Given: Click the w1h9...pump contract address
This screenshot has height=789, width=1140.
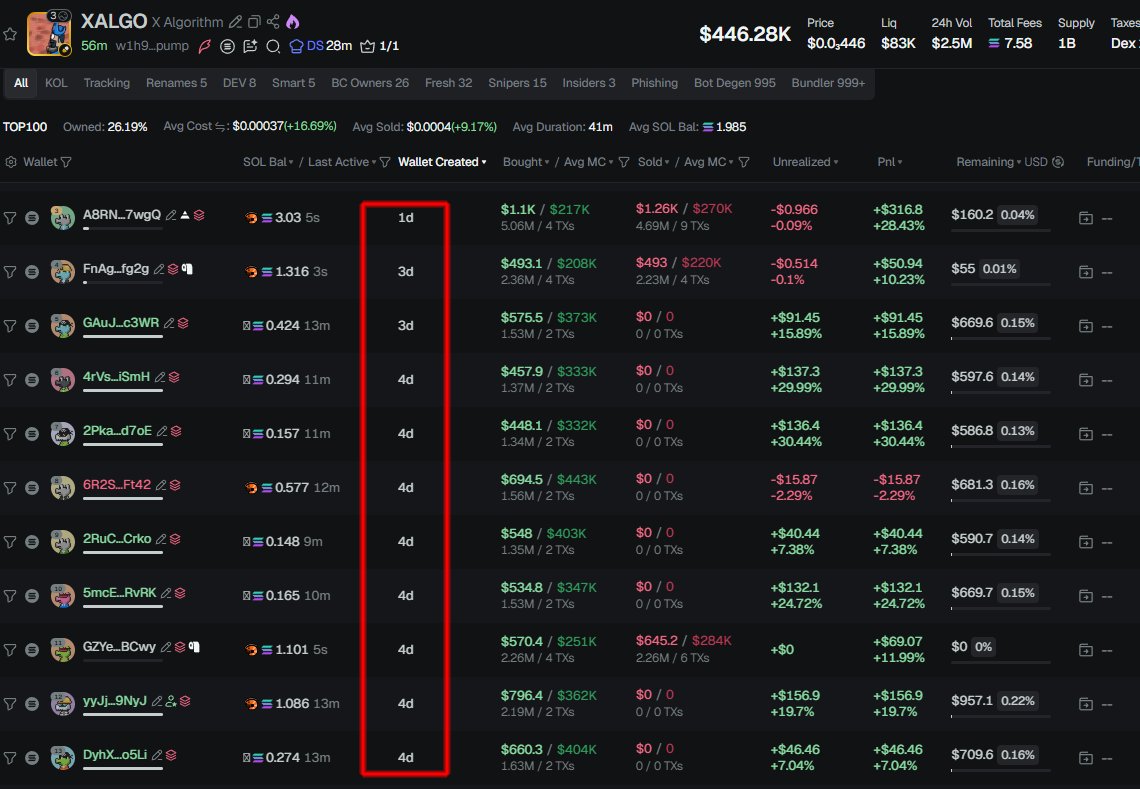Looking at the screenshot, I should click(152, 46).
